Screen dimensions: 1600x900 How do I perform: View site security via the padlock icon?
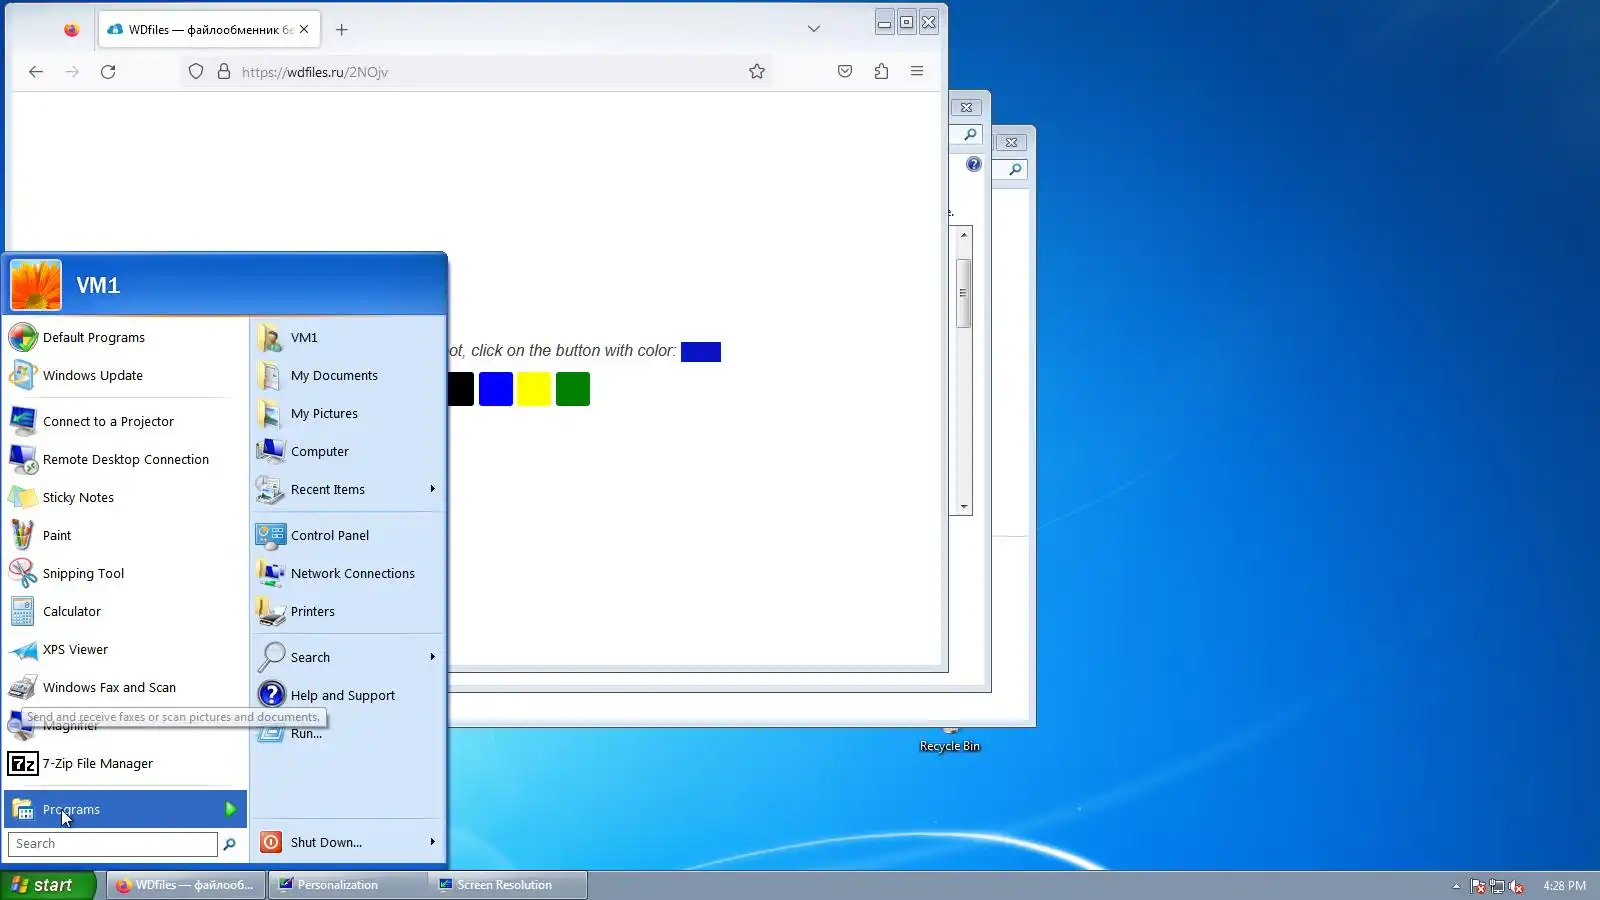coord(224,71)
